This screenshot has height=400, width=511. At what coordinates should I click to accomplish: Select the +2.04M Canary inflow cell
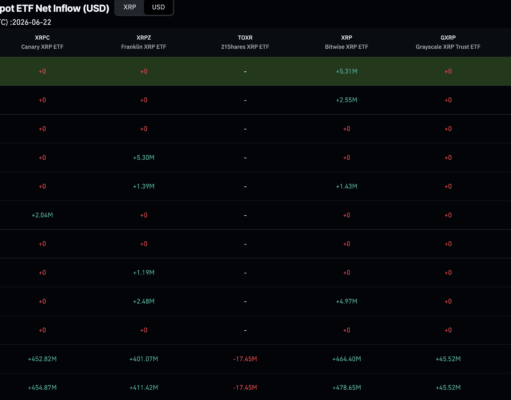42,215
